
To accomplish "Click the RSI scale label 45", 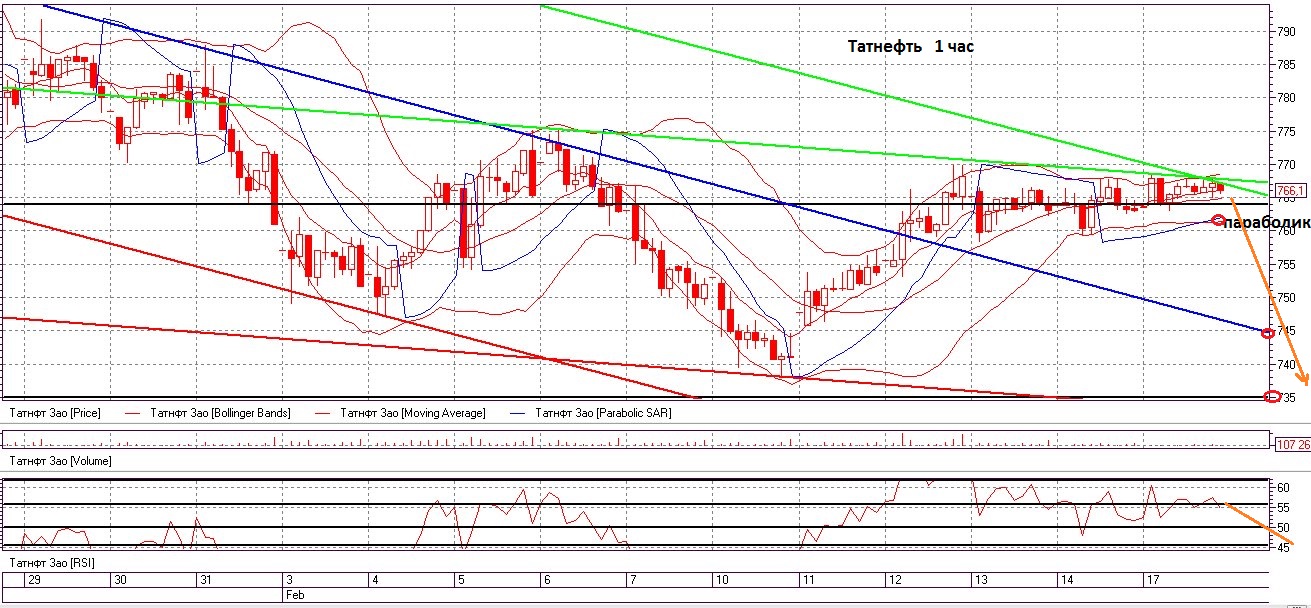I will tap(1283, 547).
